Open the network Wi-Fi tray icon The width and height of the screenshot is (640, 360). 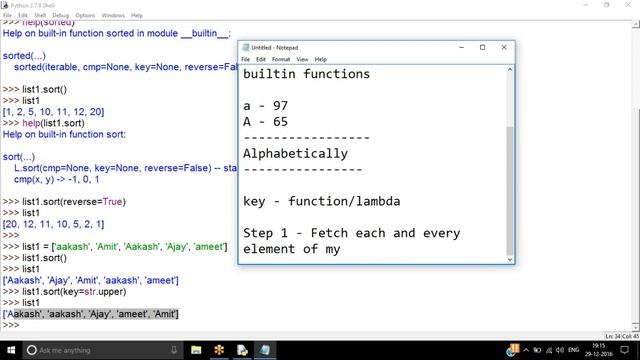(x=549, y=350)
